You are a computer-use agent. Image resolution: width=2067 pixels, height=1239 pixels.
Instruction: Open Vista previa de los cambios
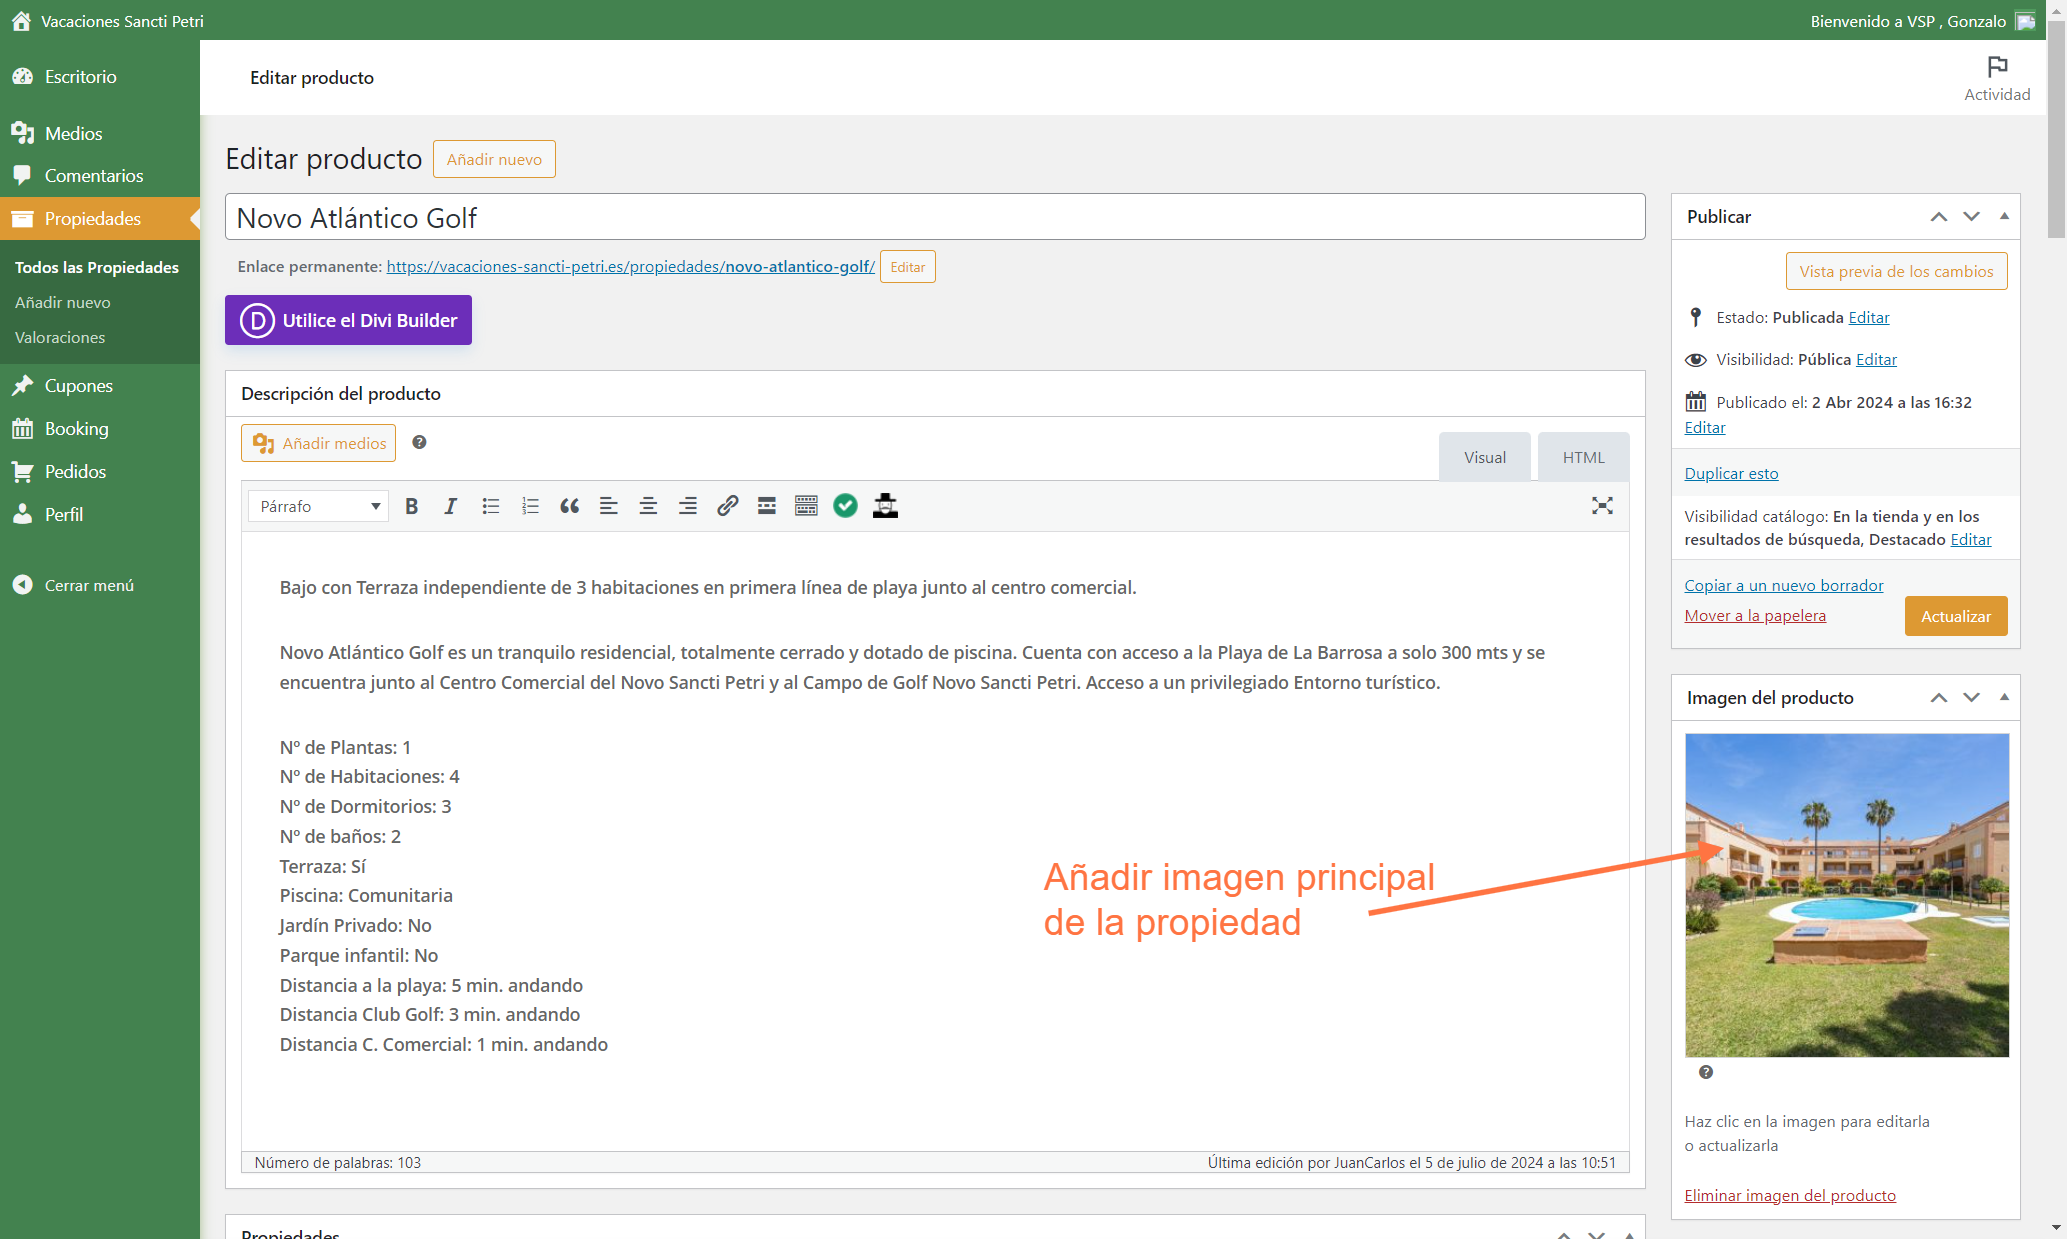tap(1896, 271)
